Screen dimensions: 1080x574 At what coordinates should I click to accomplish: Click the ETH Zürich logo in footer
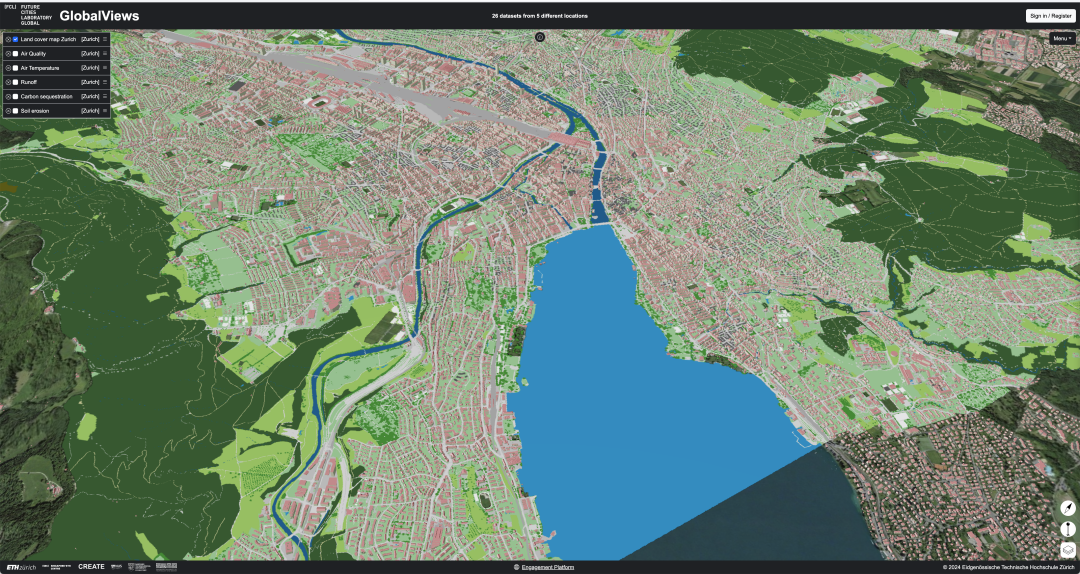coord(21,567)
